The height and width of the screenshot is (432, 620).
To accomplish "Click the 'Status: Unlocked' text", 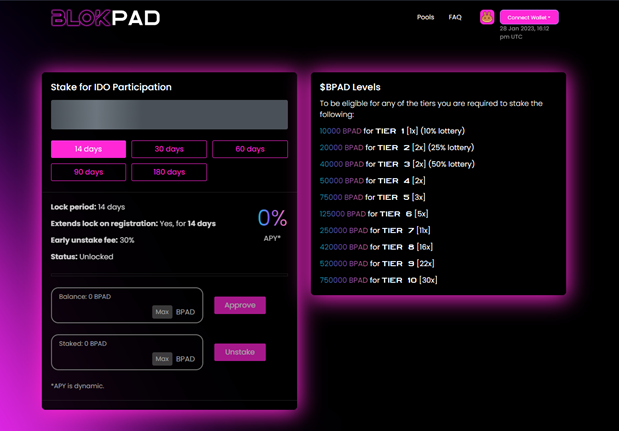I will pyautogui.click(x=82, y=257).
